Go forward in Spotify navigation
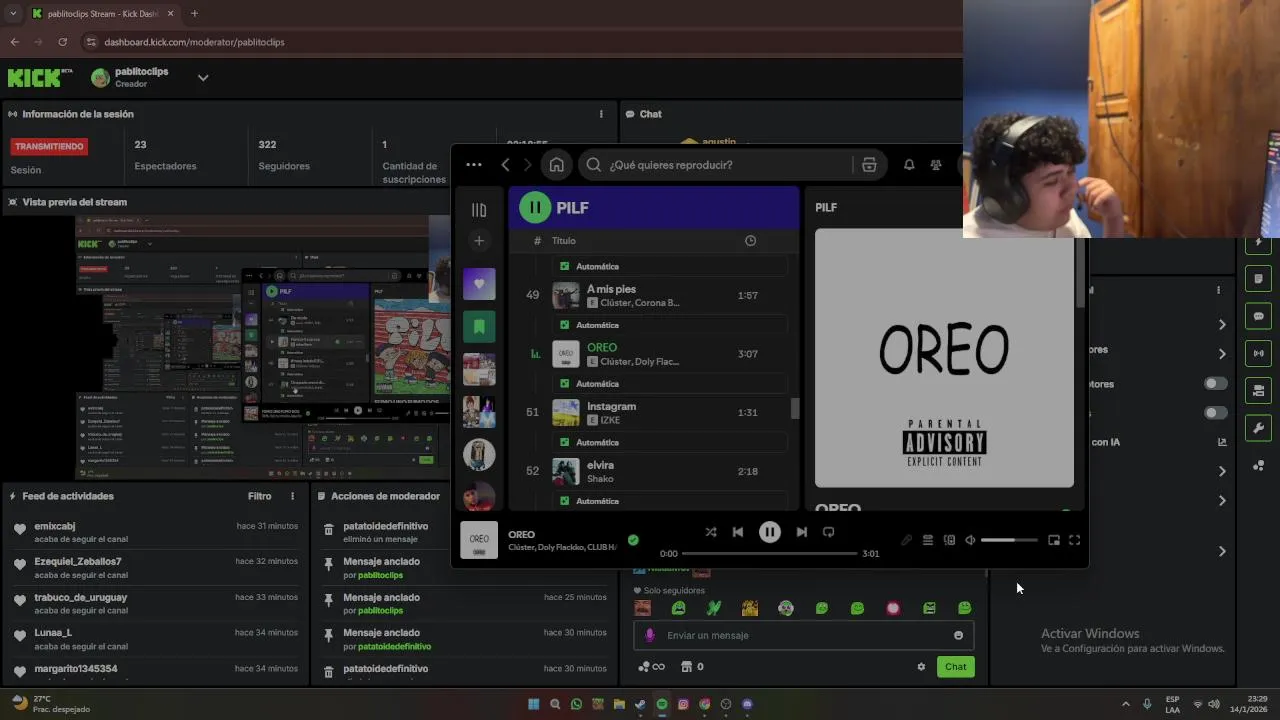 528,165
